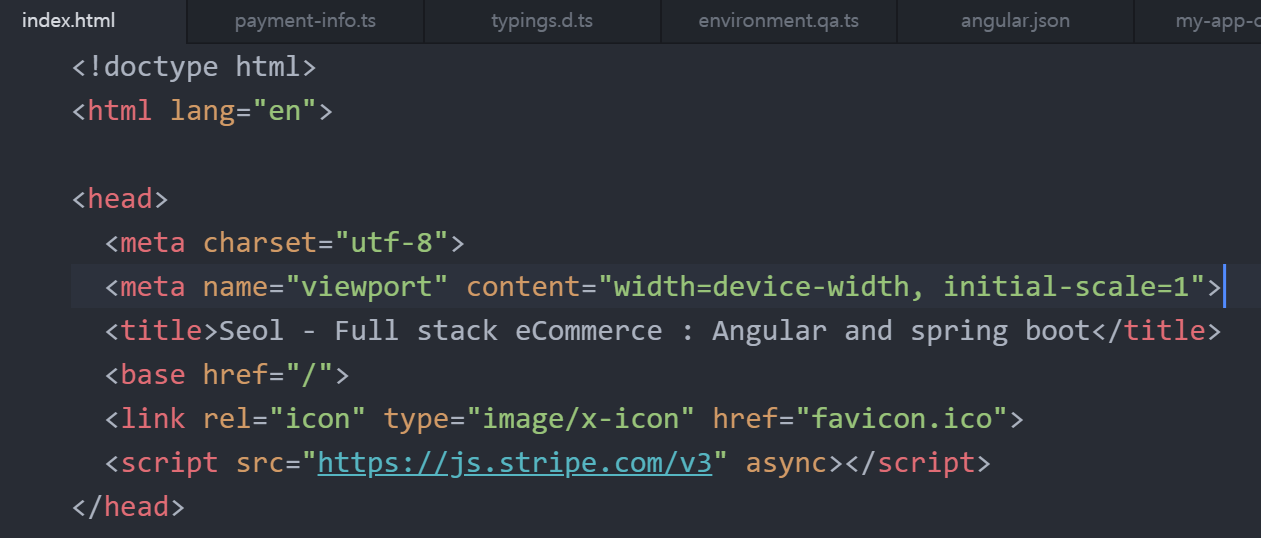Click the type="image/x-icon" attribute

point(539,419)
